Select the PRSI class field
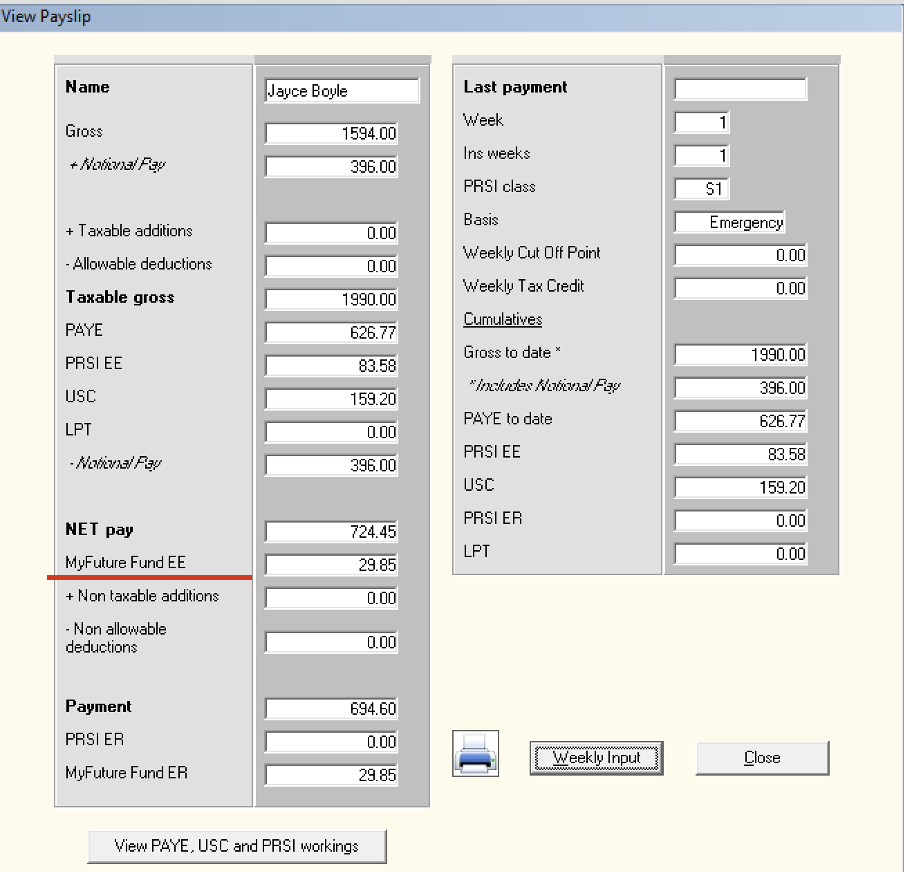This screenshot has height=872, width=904. click(702, 189)
